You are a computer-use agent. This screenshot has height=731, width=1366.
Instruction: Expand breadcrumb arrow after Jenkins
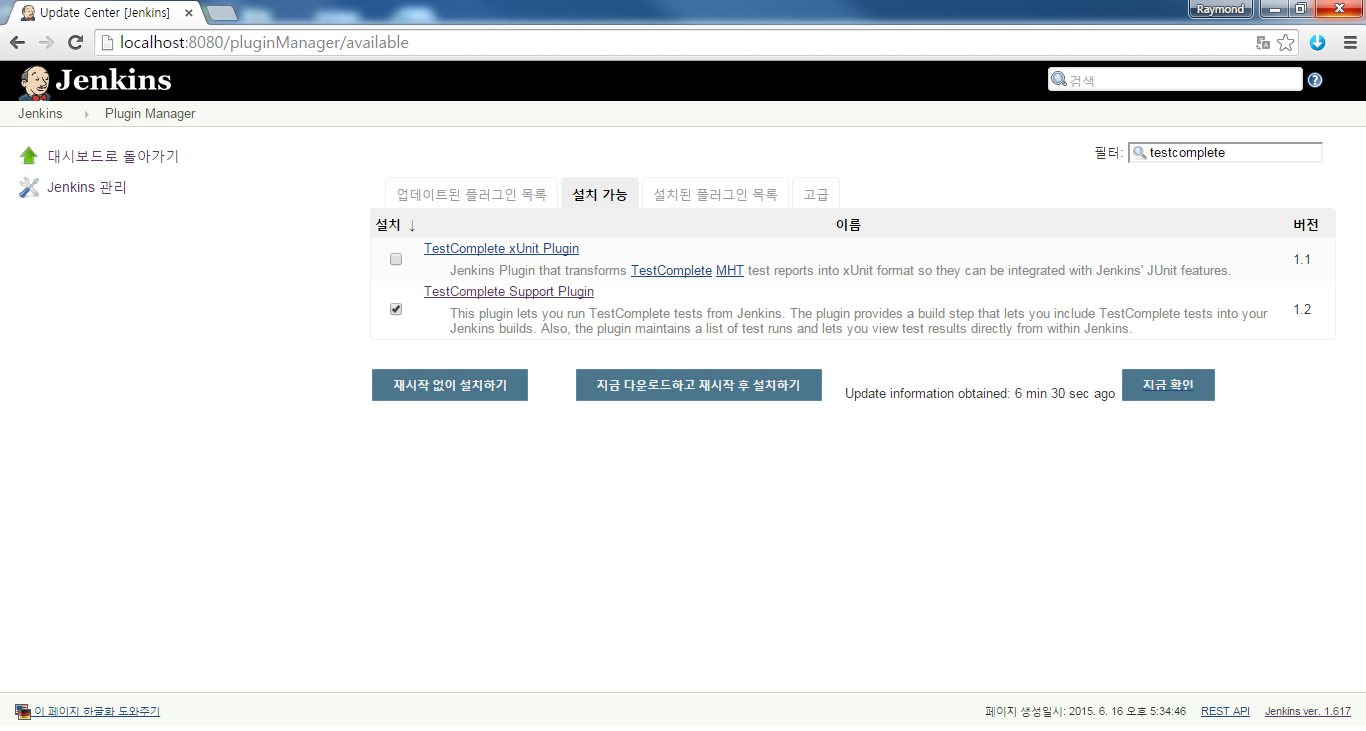coord(87,114)
